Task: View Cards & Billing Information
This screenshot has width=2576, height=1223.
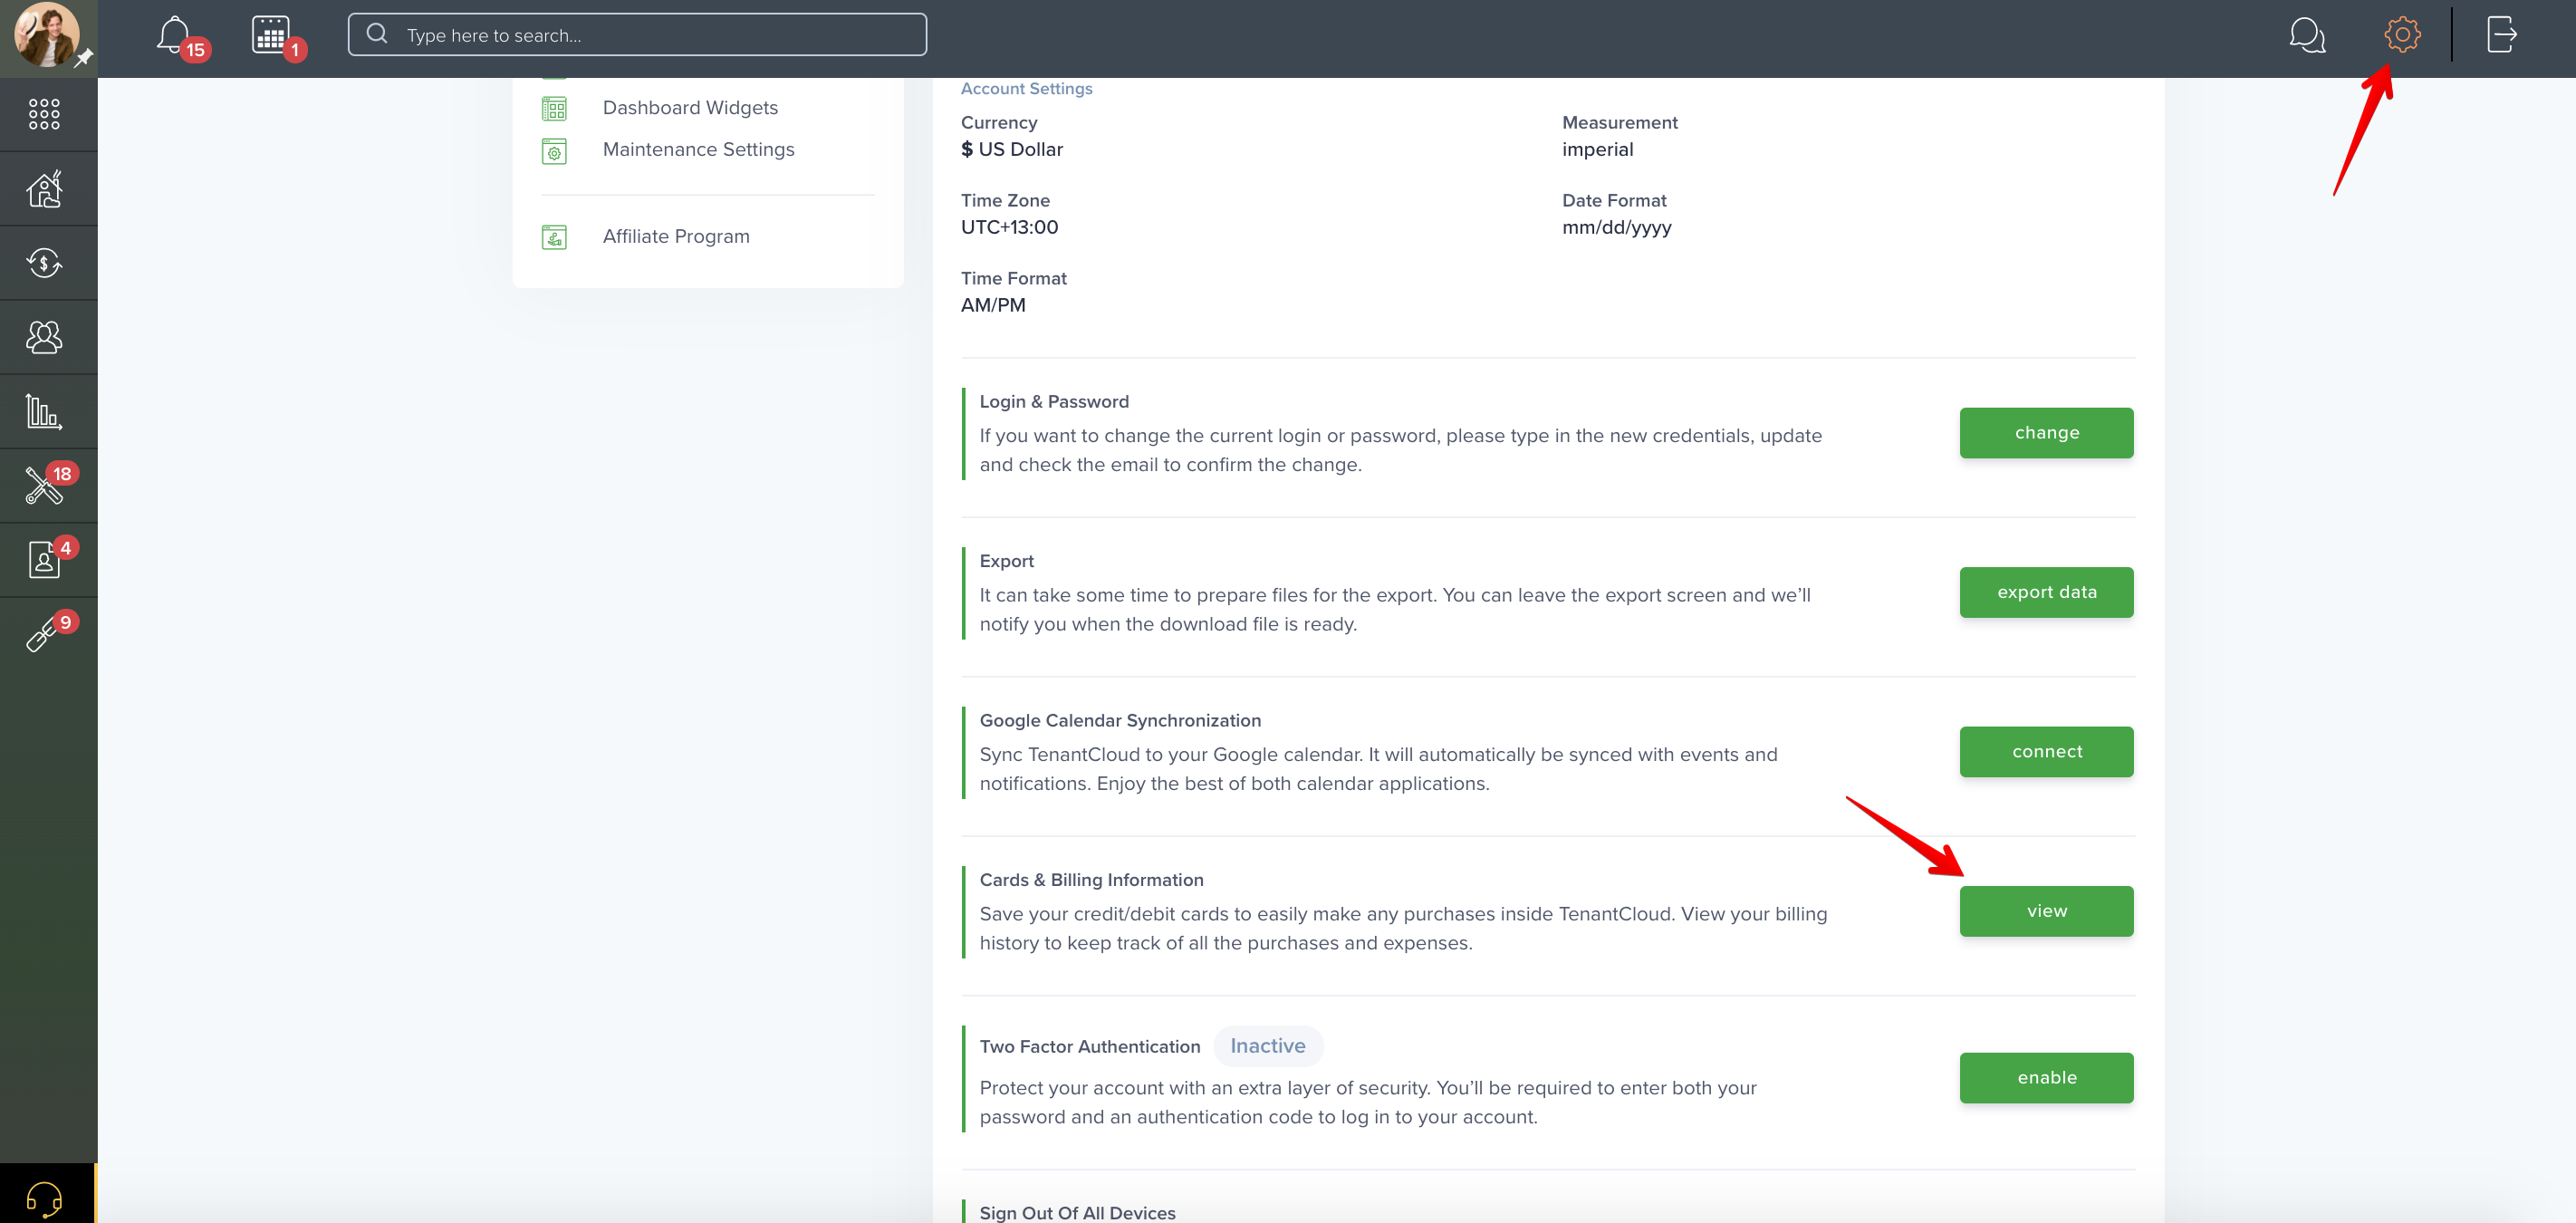Action: (x=2046, y=911)
